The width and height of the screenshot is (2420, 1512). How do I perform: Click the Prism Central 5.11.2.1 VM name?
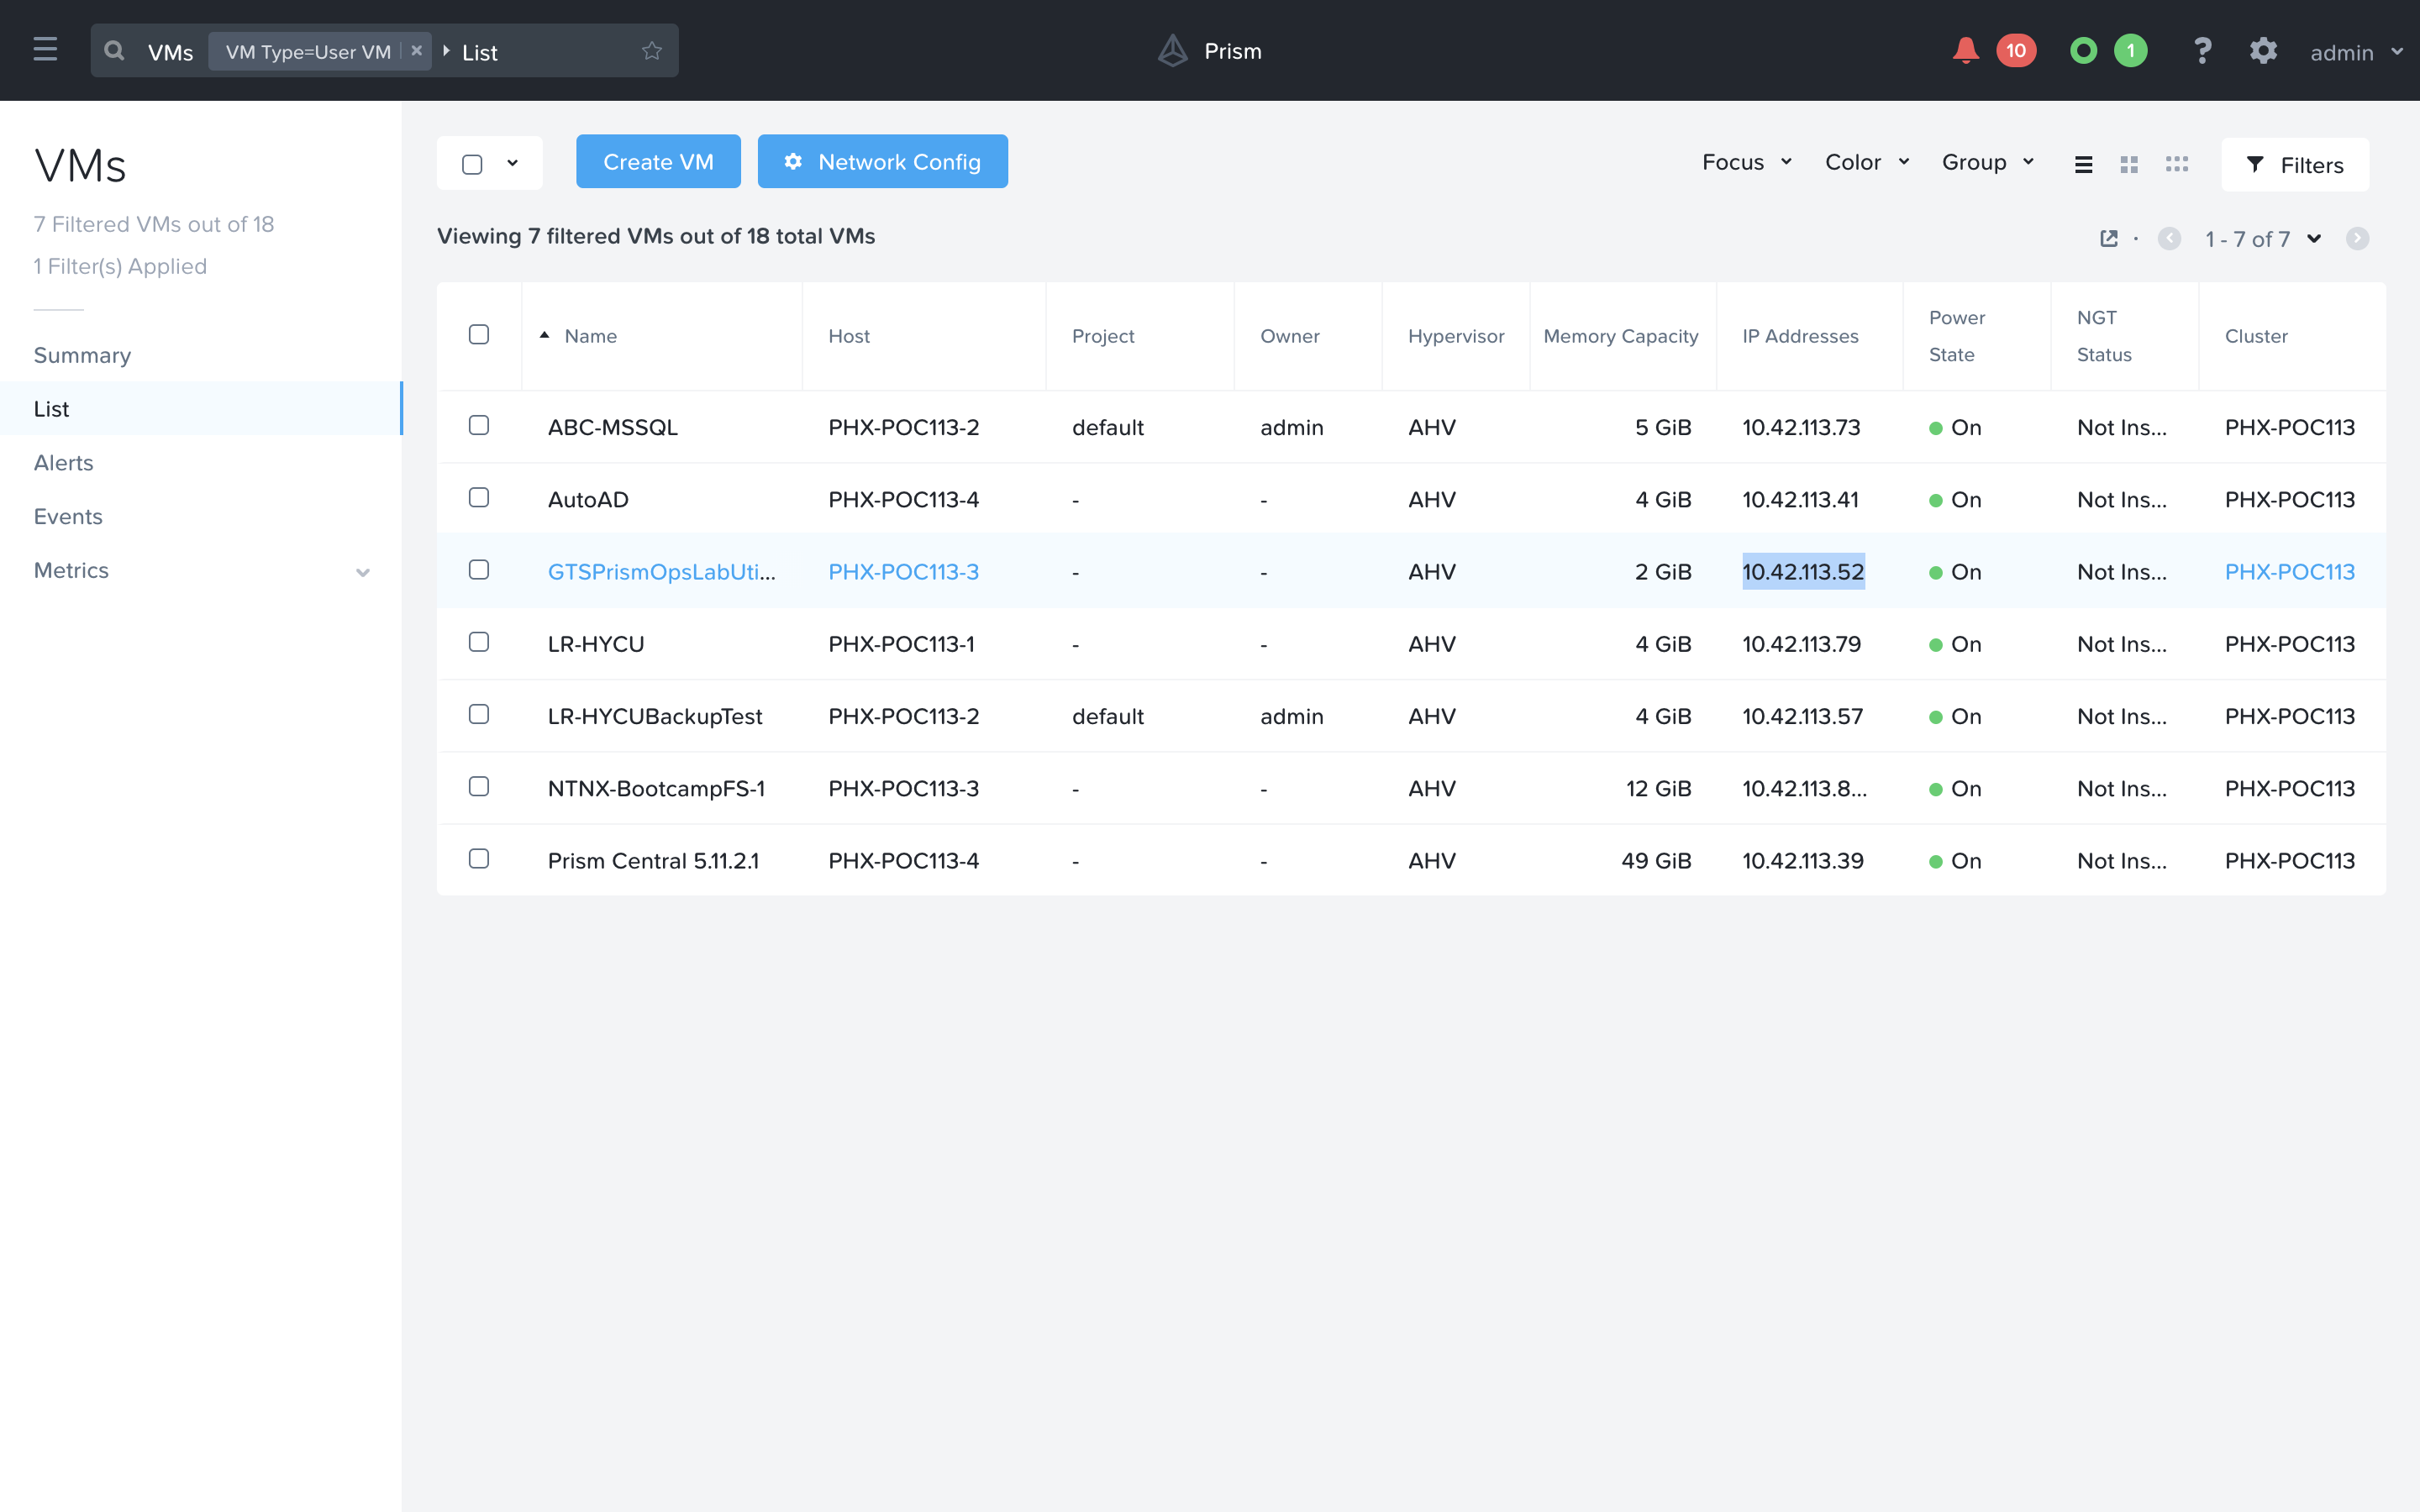pos(653,861)
